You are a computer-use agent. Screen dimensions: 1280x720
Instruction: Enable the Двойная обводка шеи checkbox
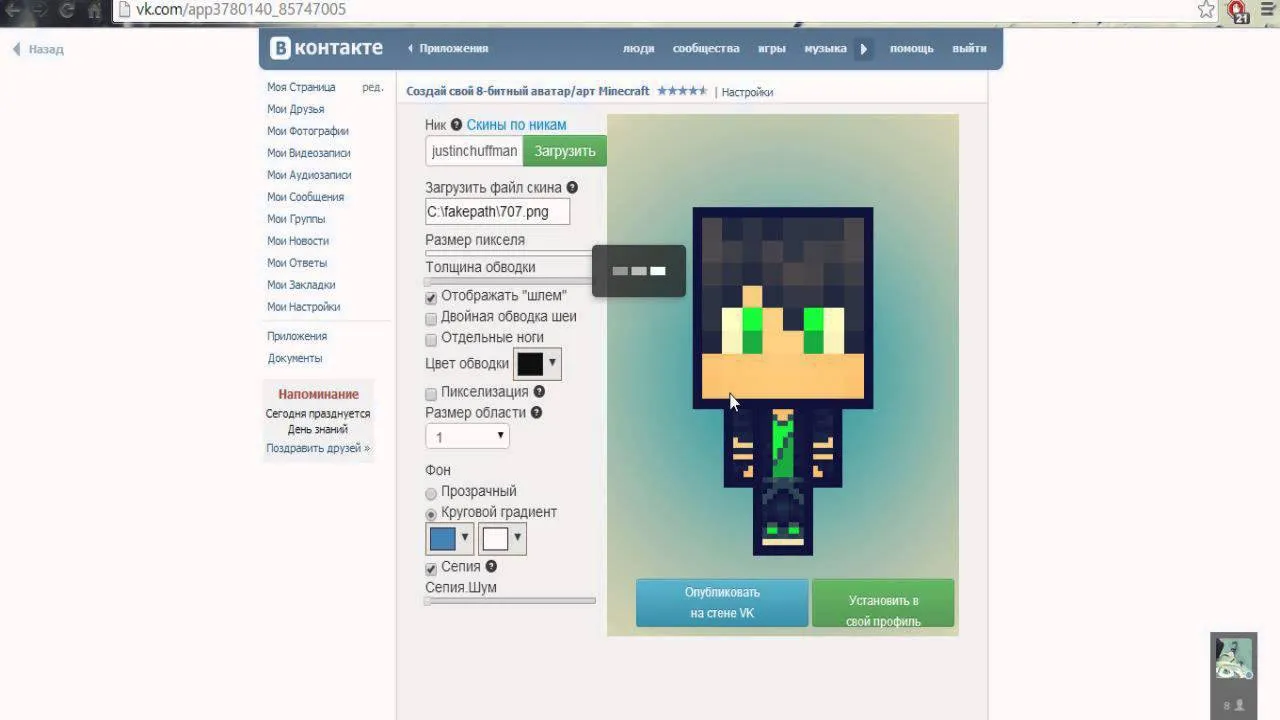click(431, 318)
